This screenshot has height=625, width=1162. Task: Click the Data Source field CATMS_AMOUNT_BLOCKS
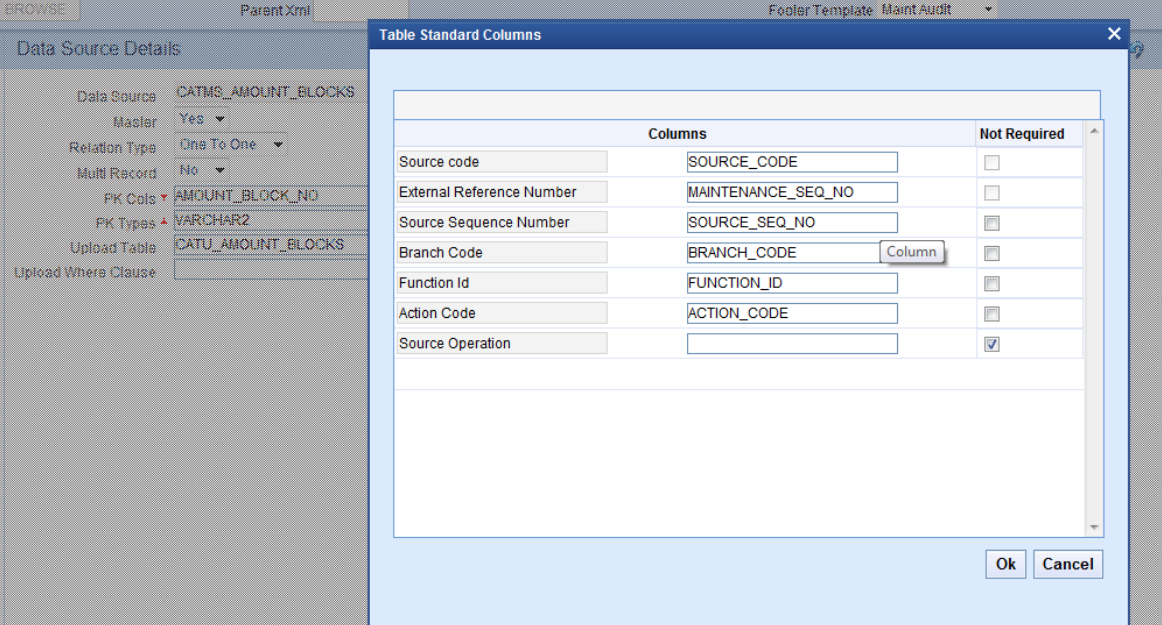pyautogui.click(x=271, y=92)
